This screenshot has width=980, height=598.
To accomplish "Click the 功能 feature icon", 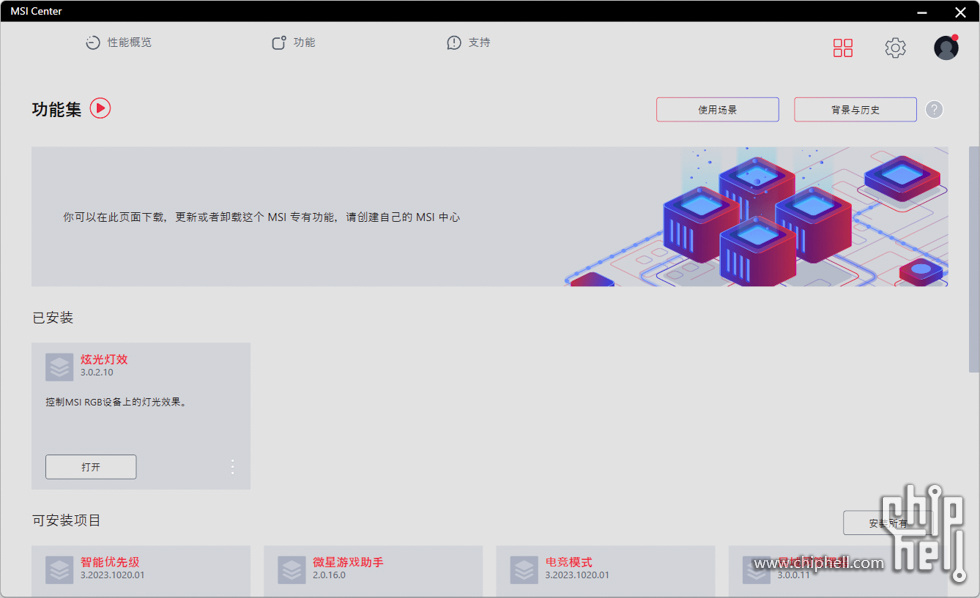I will click(x=279, y=42).
